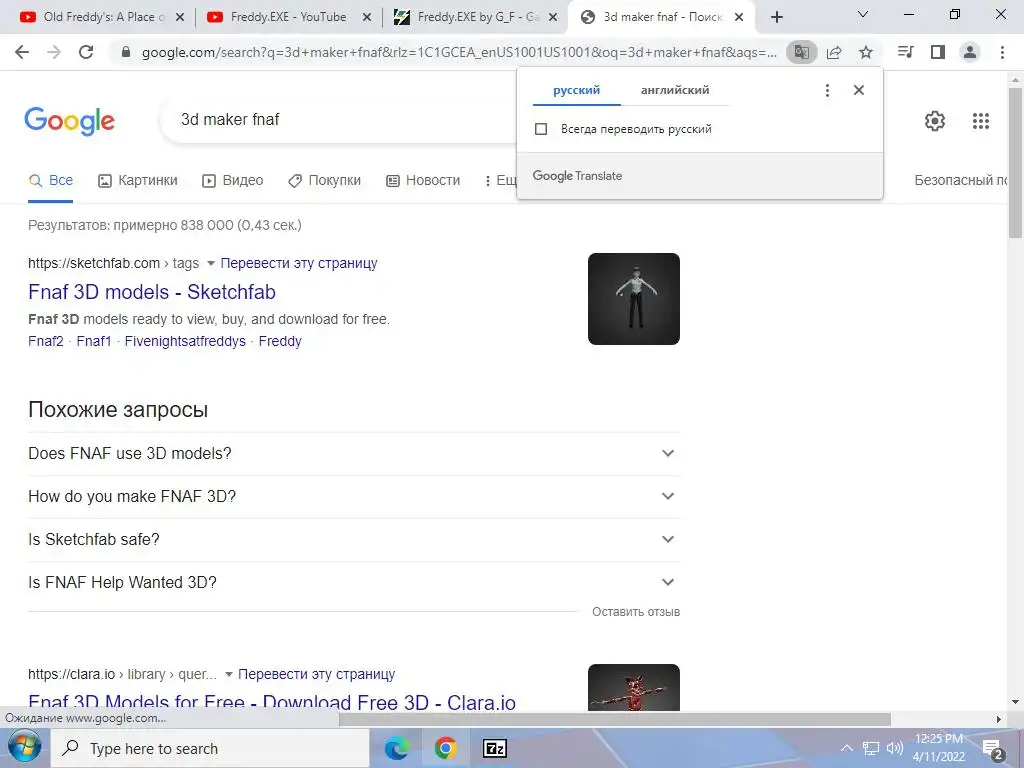Click the Chrome taskbar icon

pyautogui.click(x=445, y=748)
